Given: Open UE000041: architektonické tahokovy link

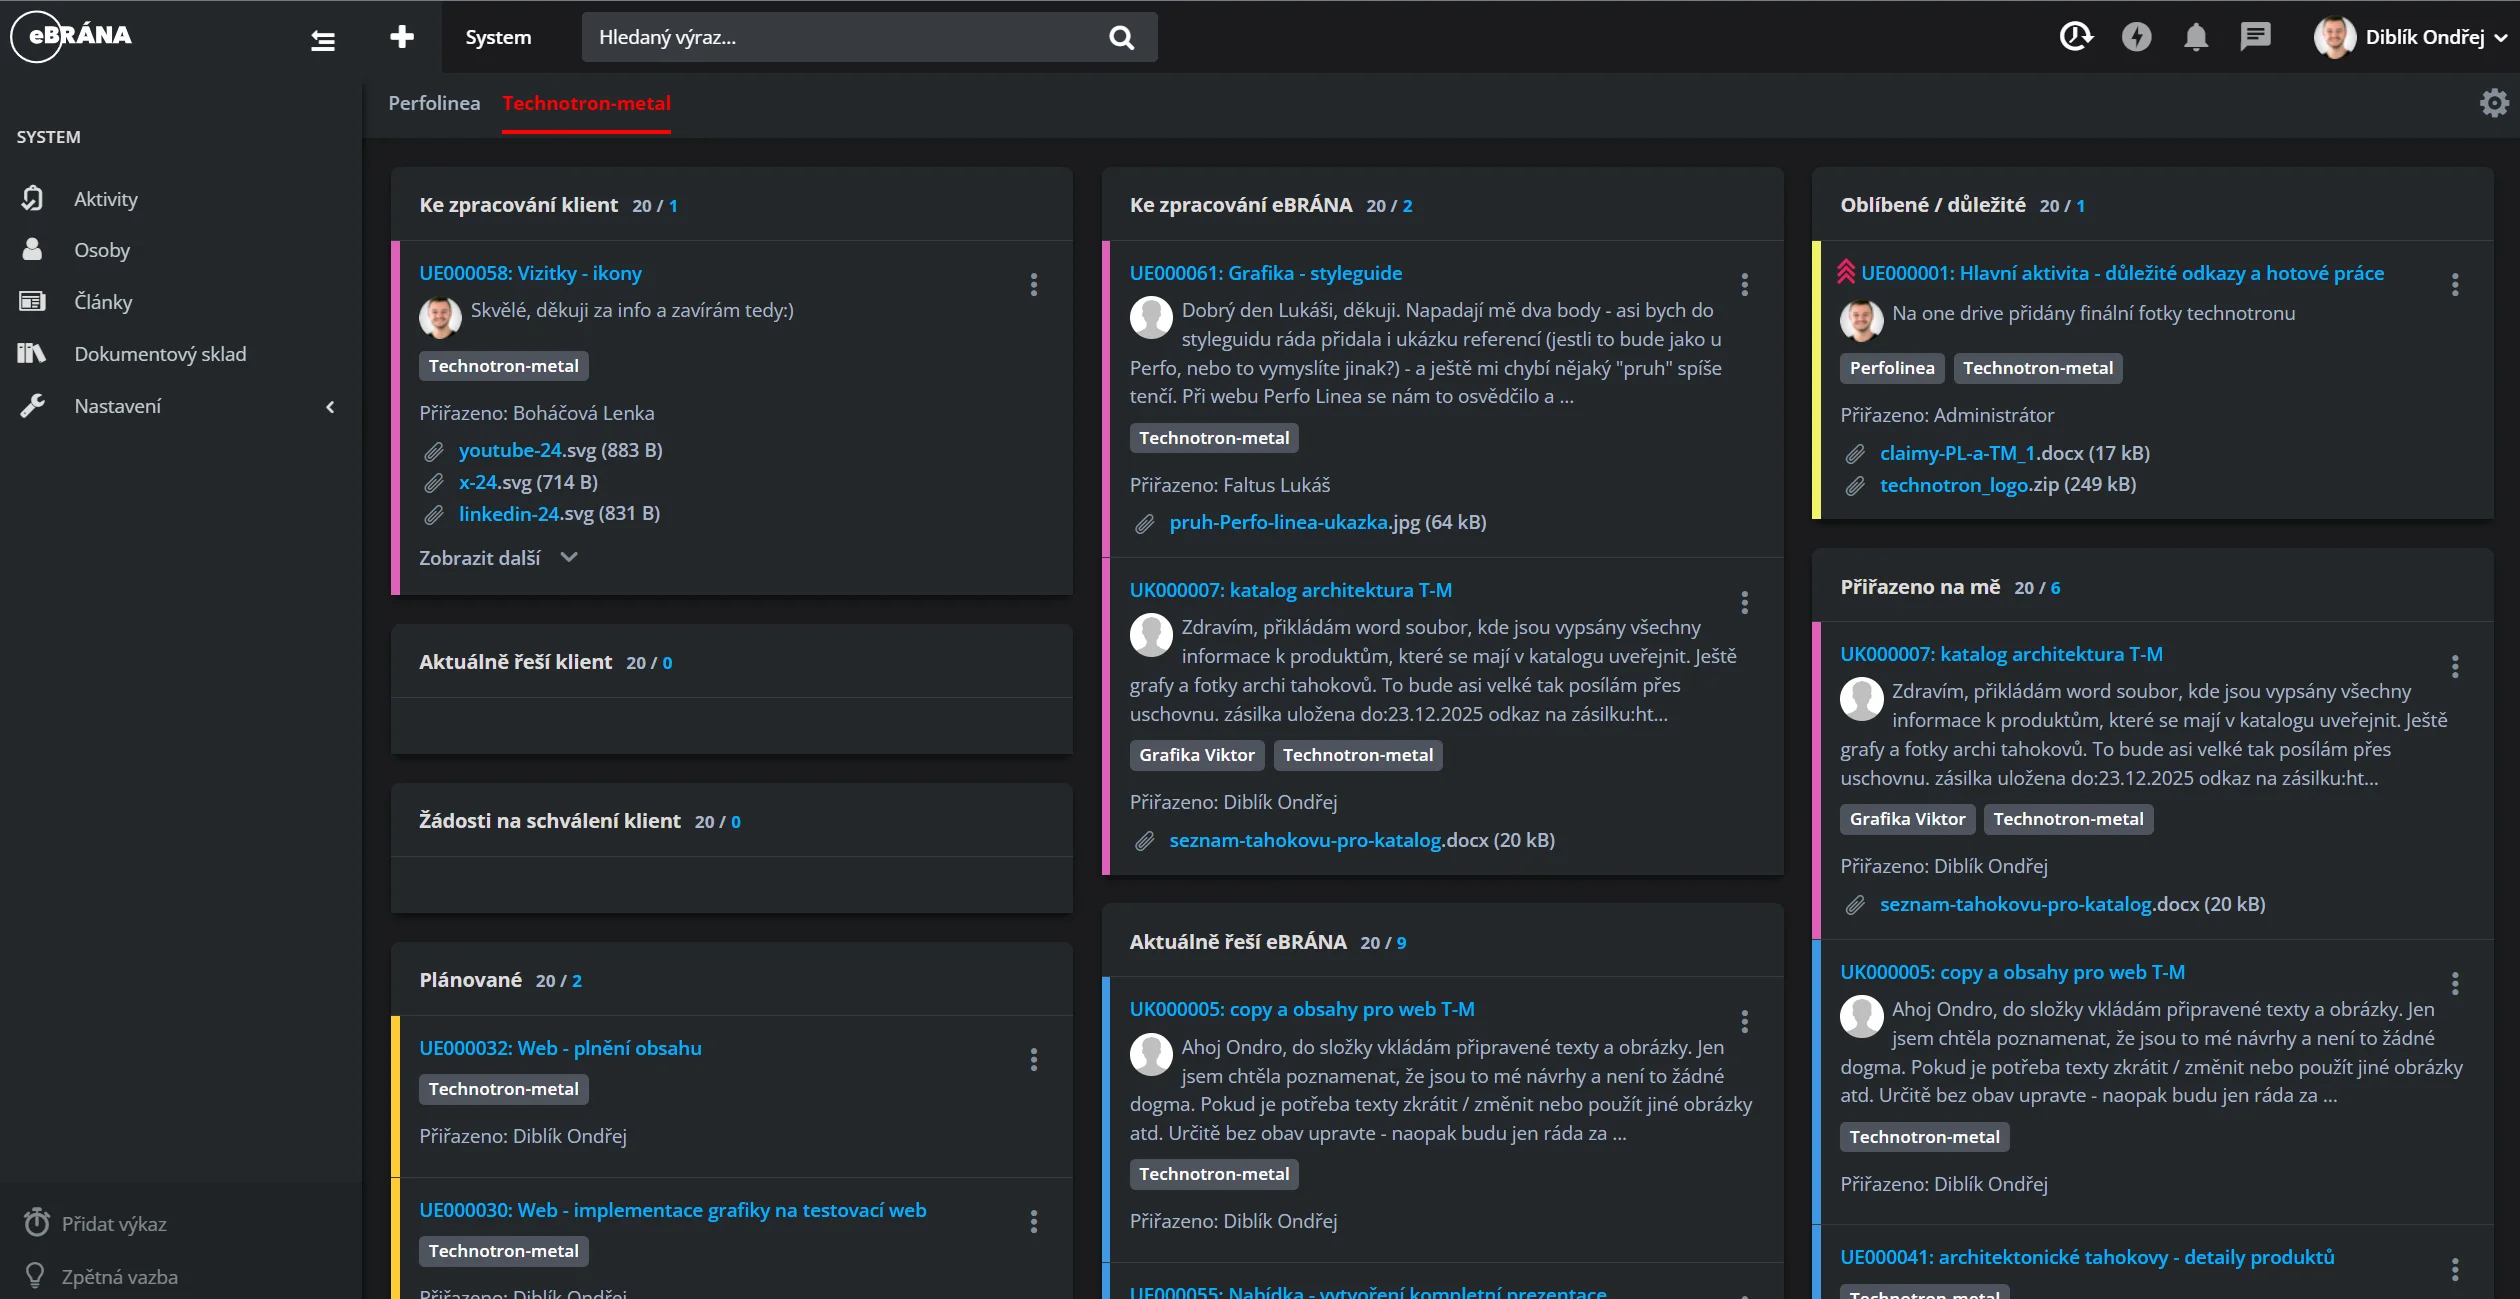Looking at the screenshot, I should [x=2087, y=1257].
